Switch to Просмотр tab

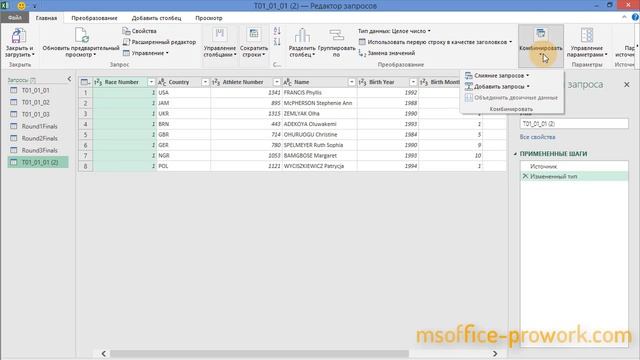click(209, 18)
